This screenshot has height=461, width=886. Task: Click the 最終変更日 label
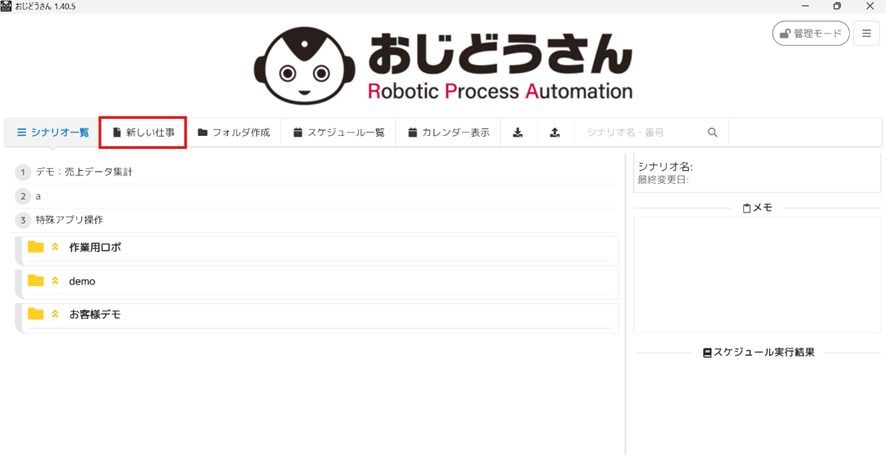663,180
